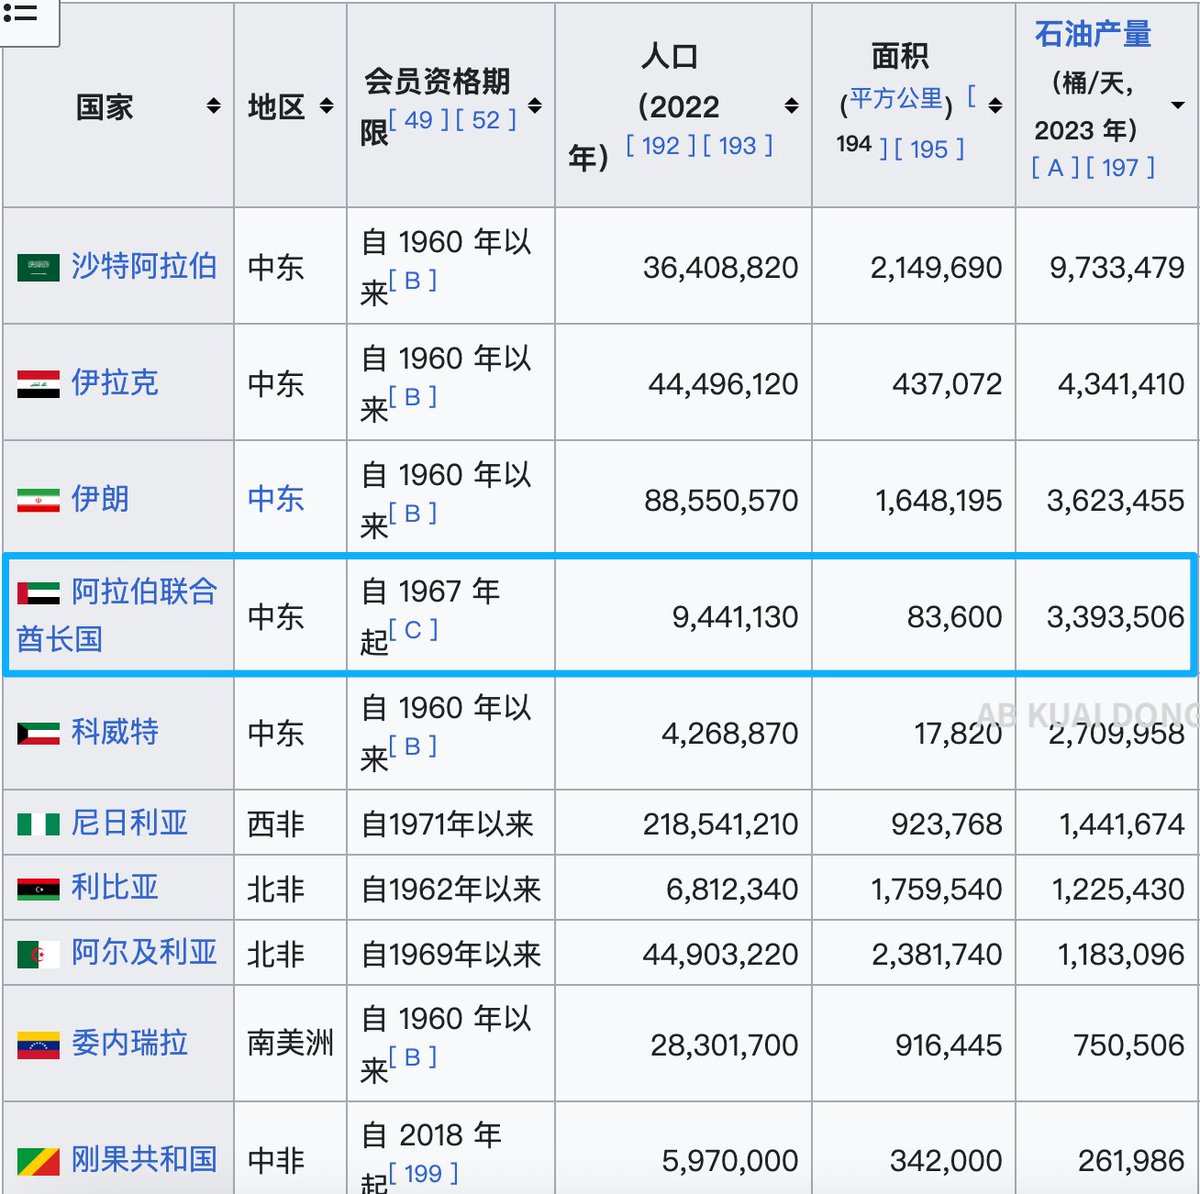
Task: Select 南美洲 region cell
Action: click(x=290, y=1044)
